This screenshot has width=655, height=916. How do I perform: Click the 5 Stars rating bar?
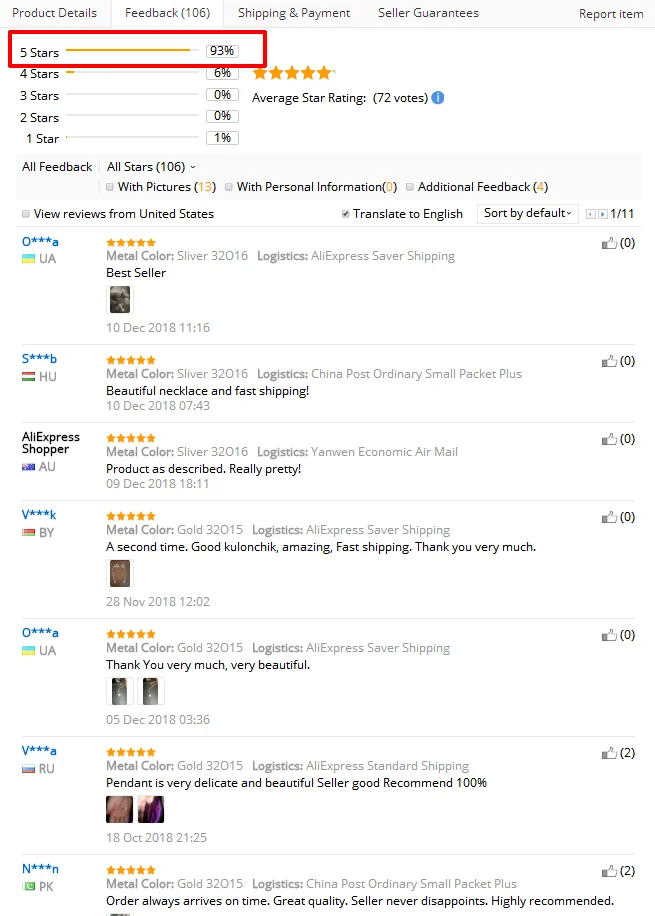[128, 51]
